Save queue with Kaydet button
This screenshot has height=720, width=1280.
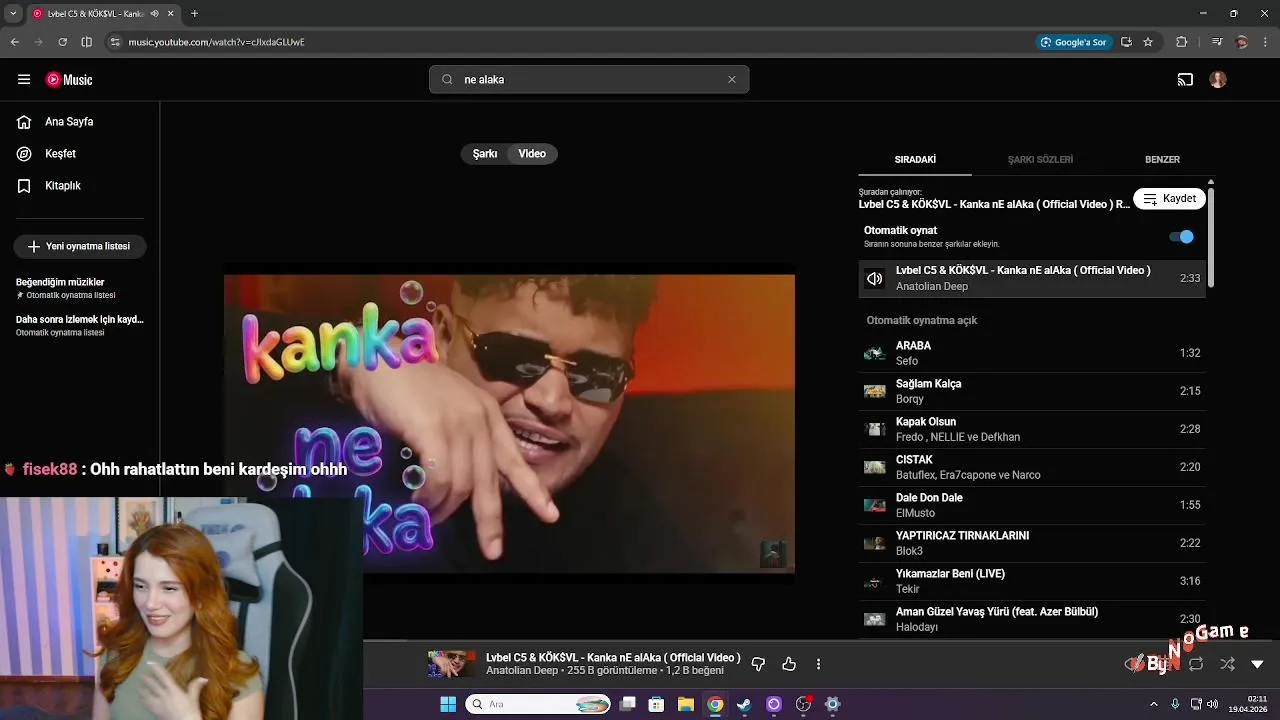(1169, 199)
